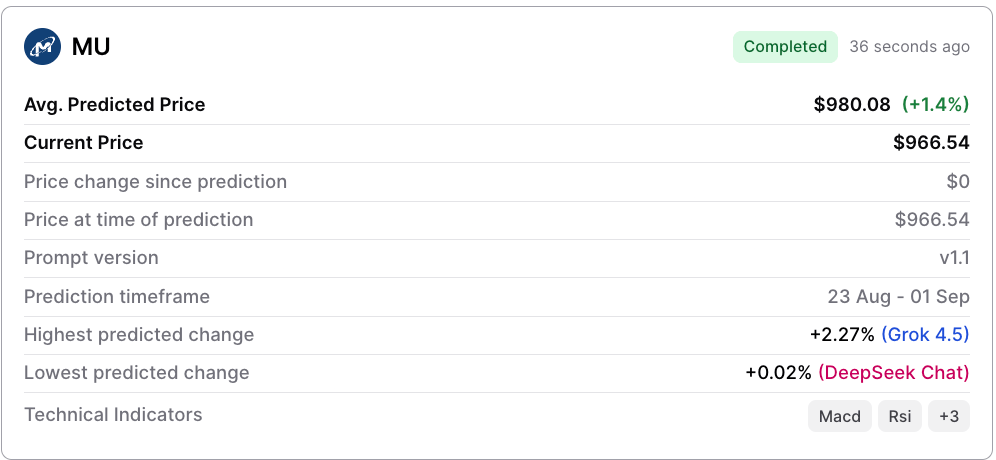This screenshot has height=460, width=996.
Task: Click the Price change since prediction row
Action: [497, 182]
